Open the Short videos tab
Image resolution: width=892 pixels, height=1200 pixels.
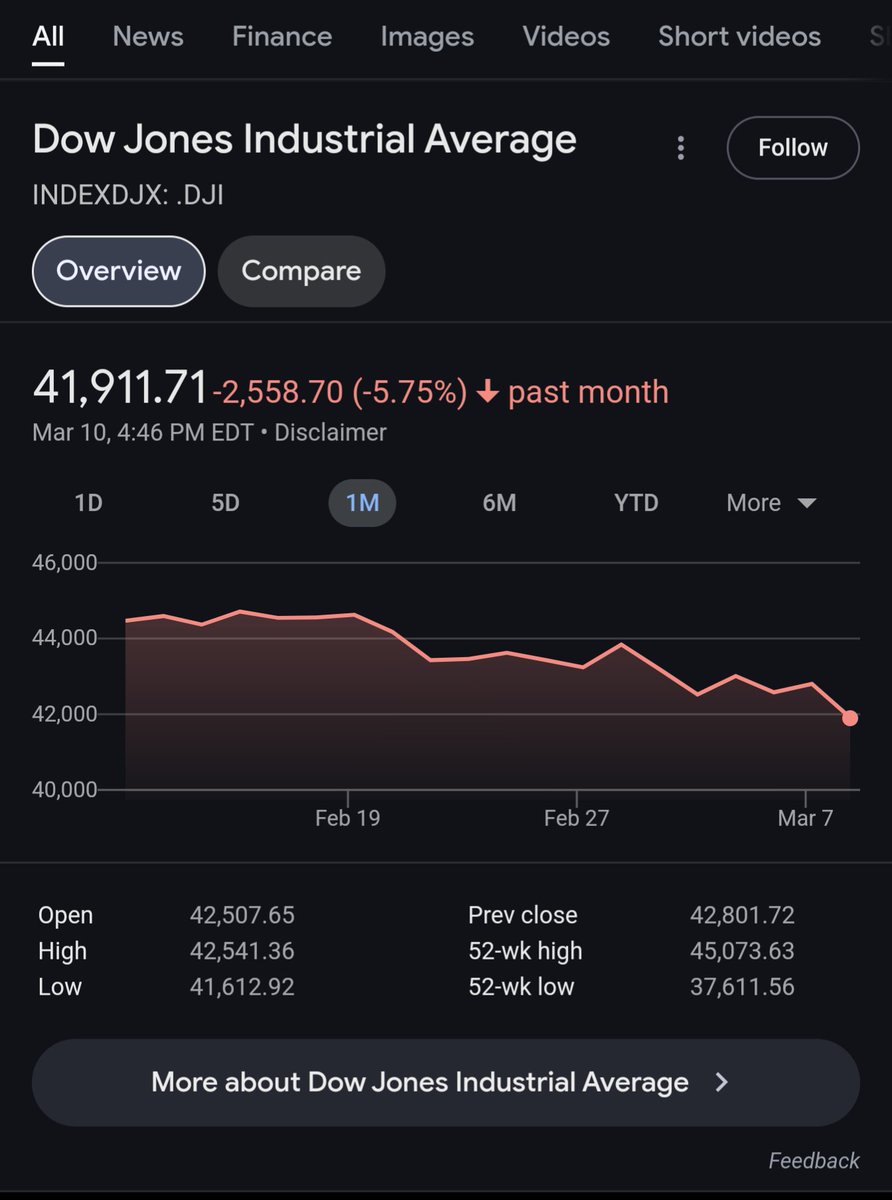pyautogui.click(x=739, y=37)
